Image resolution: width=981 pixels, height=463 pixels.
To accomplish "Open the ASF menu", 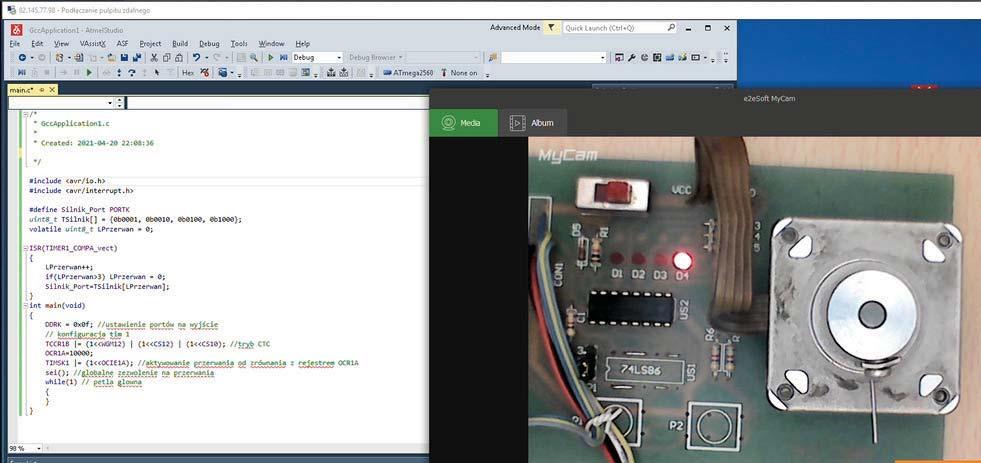I will click(122, 44).
